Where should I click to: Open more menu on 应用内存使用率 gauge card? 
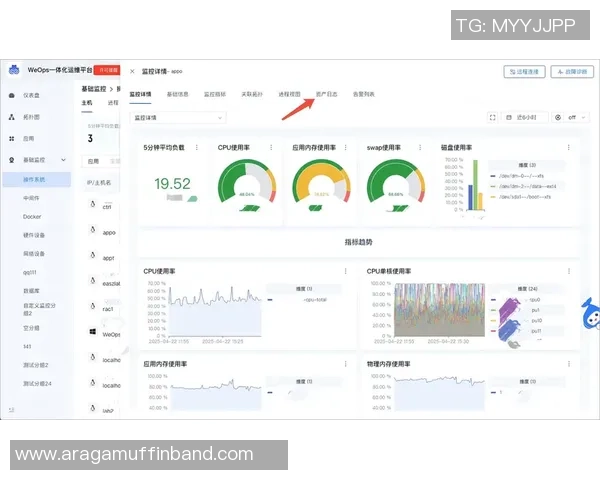(x=345, y=147)
